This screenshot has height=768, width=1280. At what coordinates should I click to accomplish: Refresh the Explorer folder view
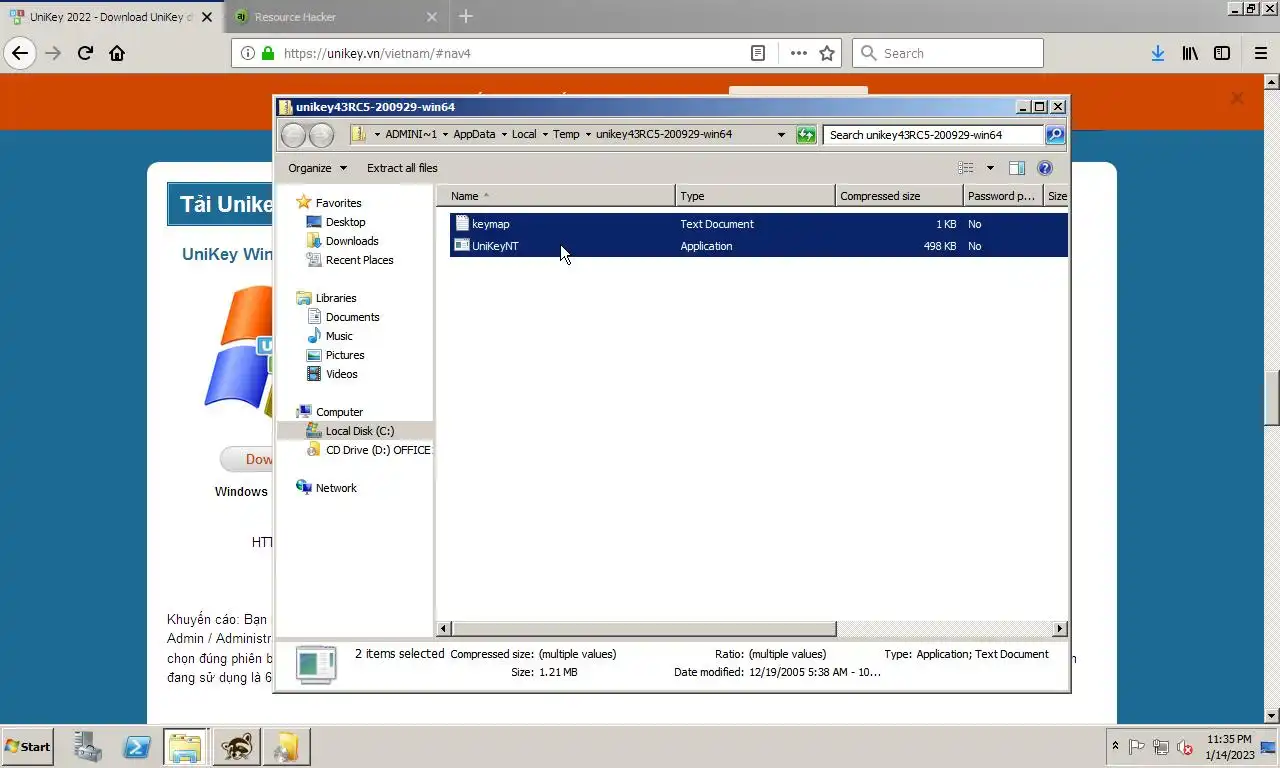[x=806, y=135]
